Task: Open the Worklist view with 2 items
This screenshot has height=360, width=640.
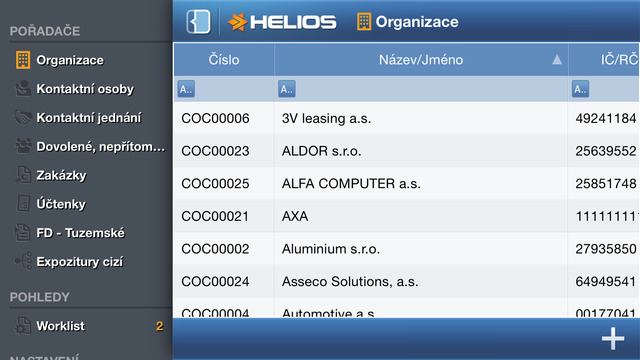Action: click(x=87, y=326)
